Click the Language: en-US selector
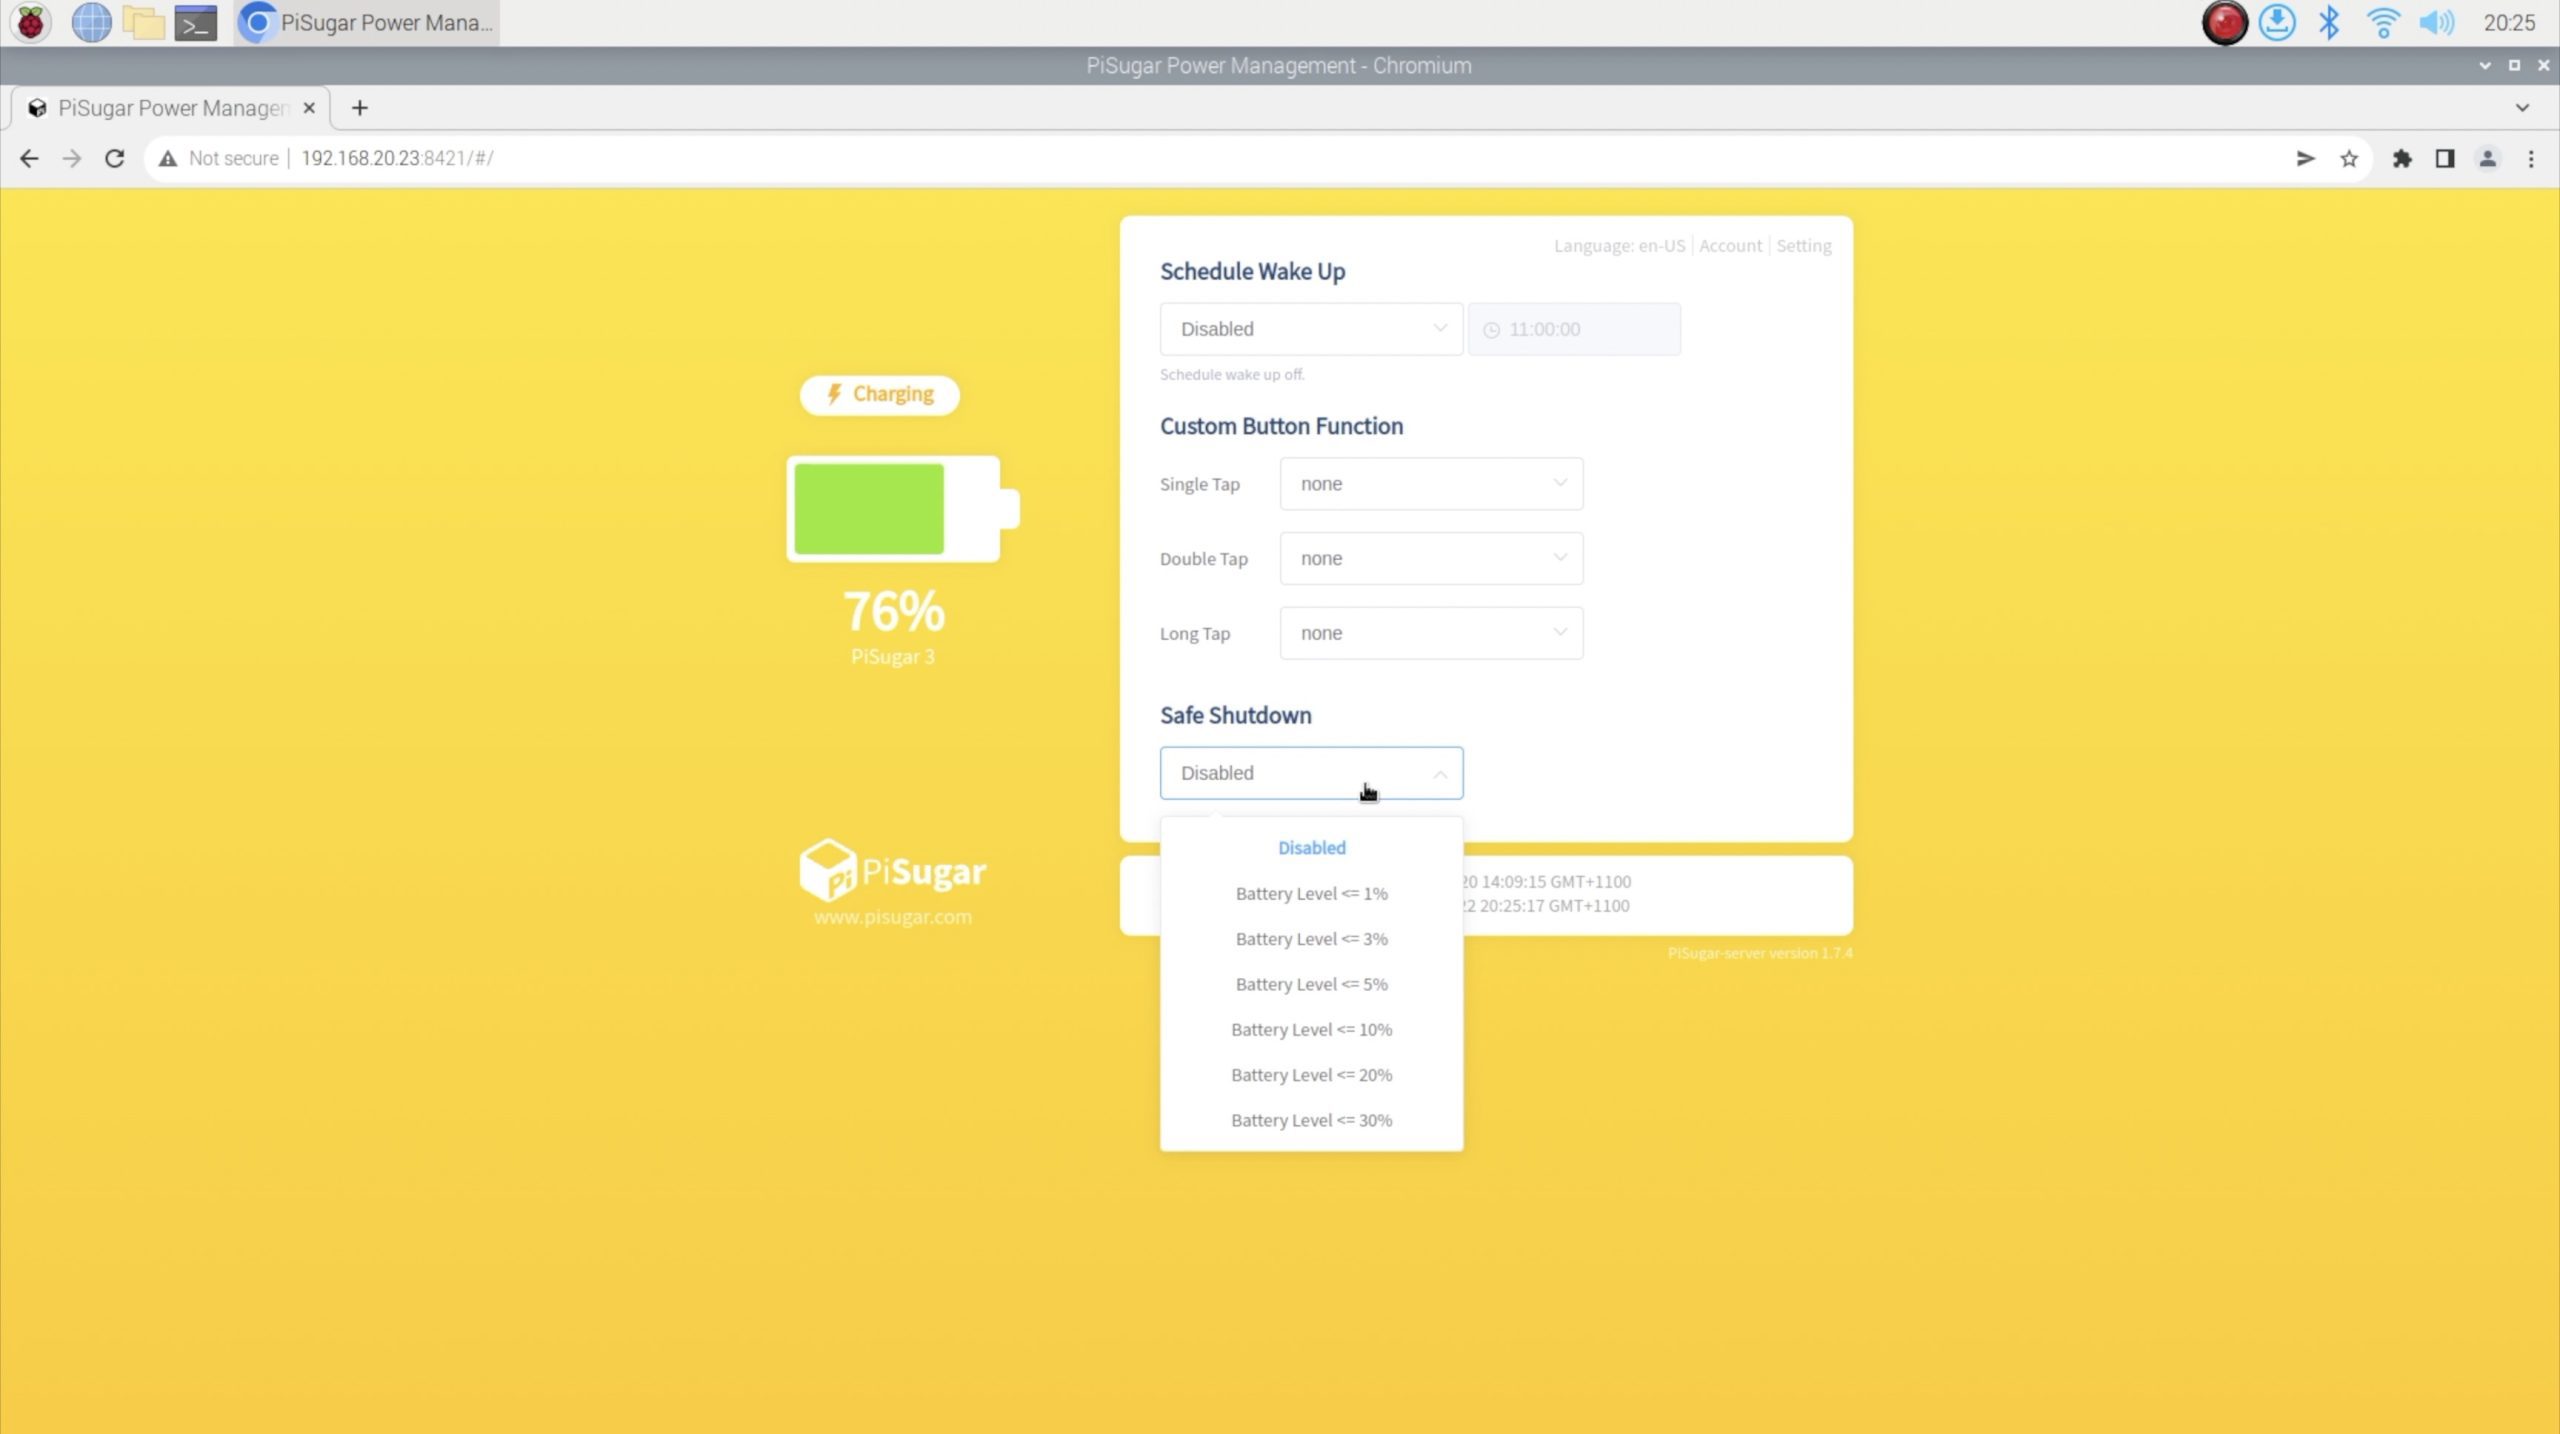The width and height of the screenshot is (2560, 1434). click(x=1619, y=246)
